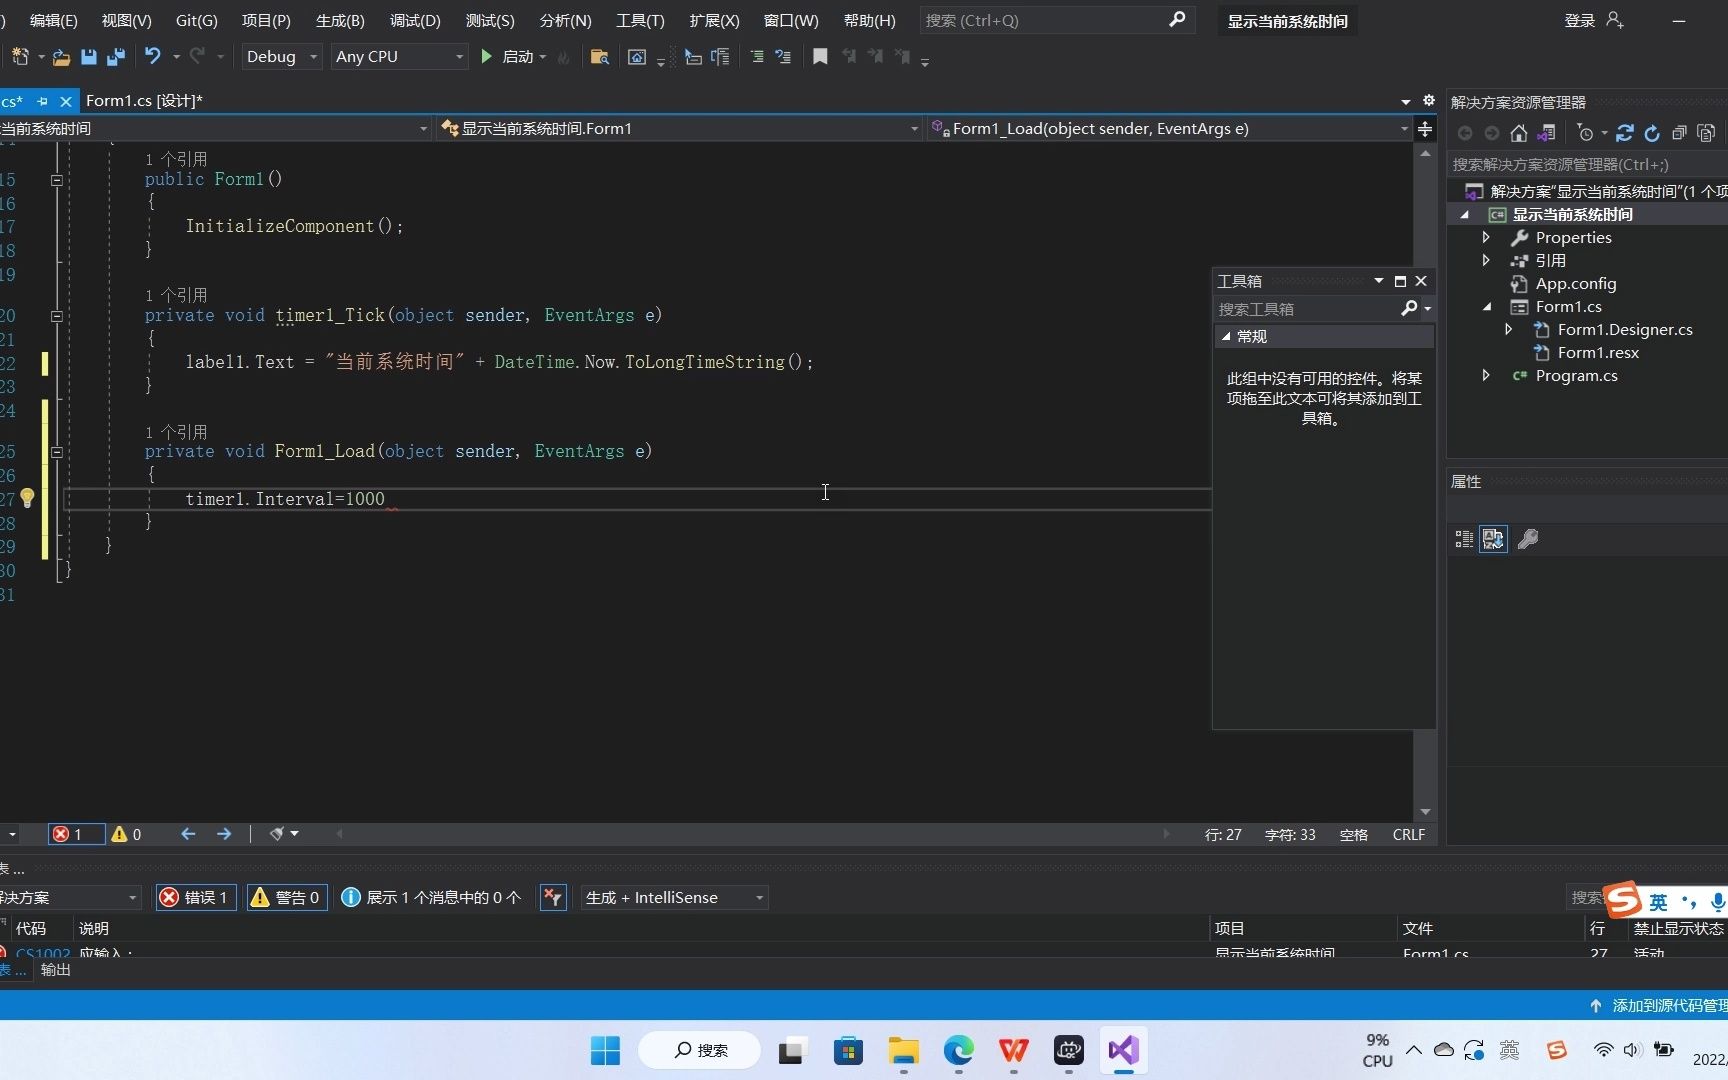Screen dimensions: 1728x1080
Task: Click the 搜索 (Ctrl+Q) search box
Action: click(1058, 20)
